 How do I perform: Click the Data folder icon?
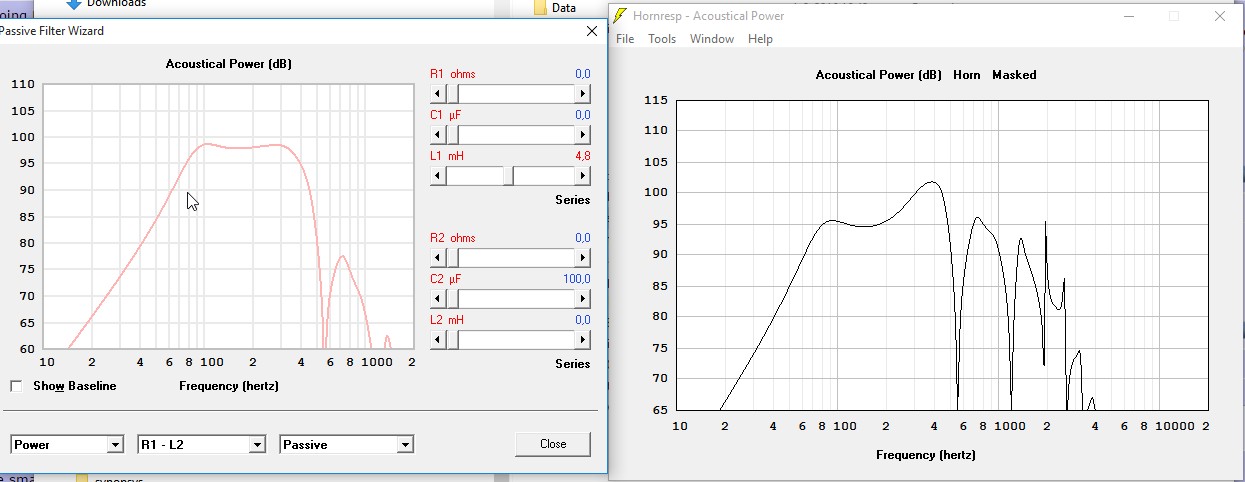(540, 6)
